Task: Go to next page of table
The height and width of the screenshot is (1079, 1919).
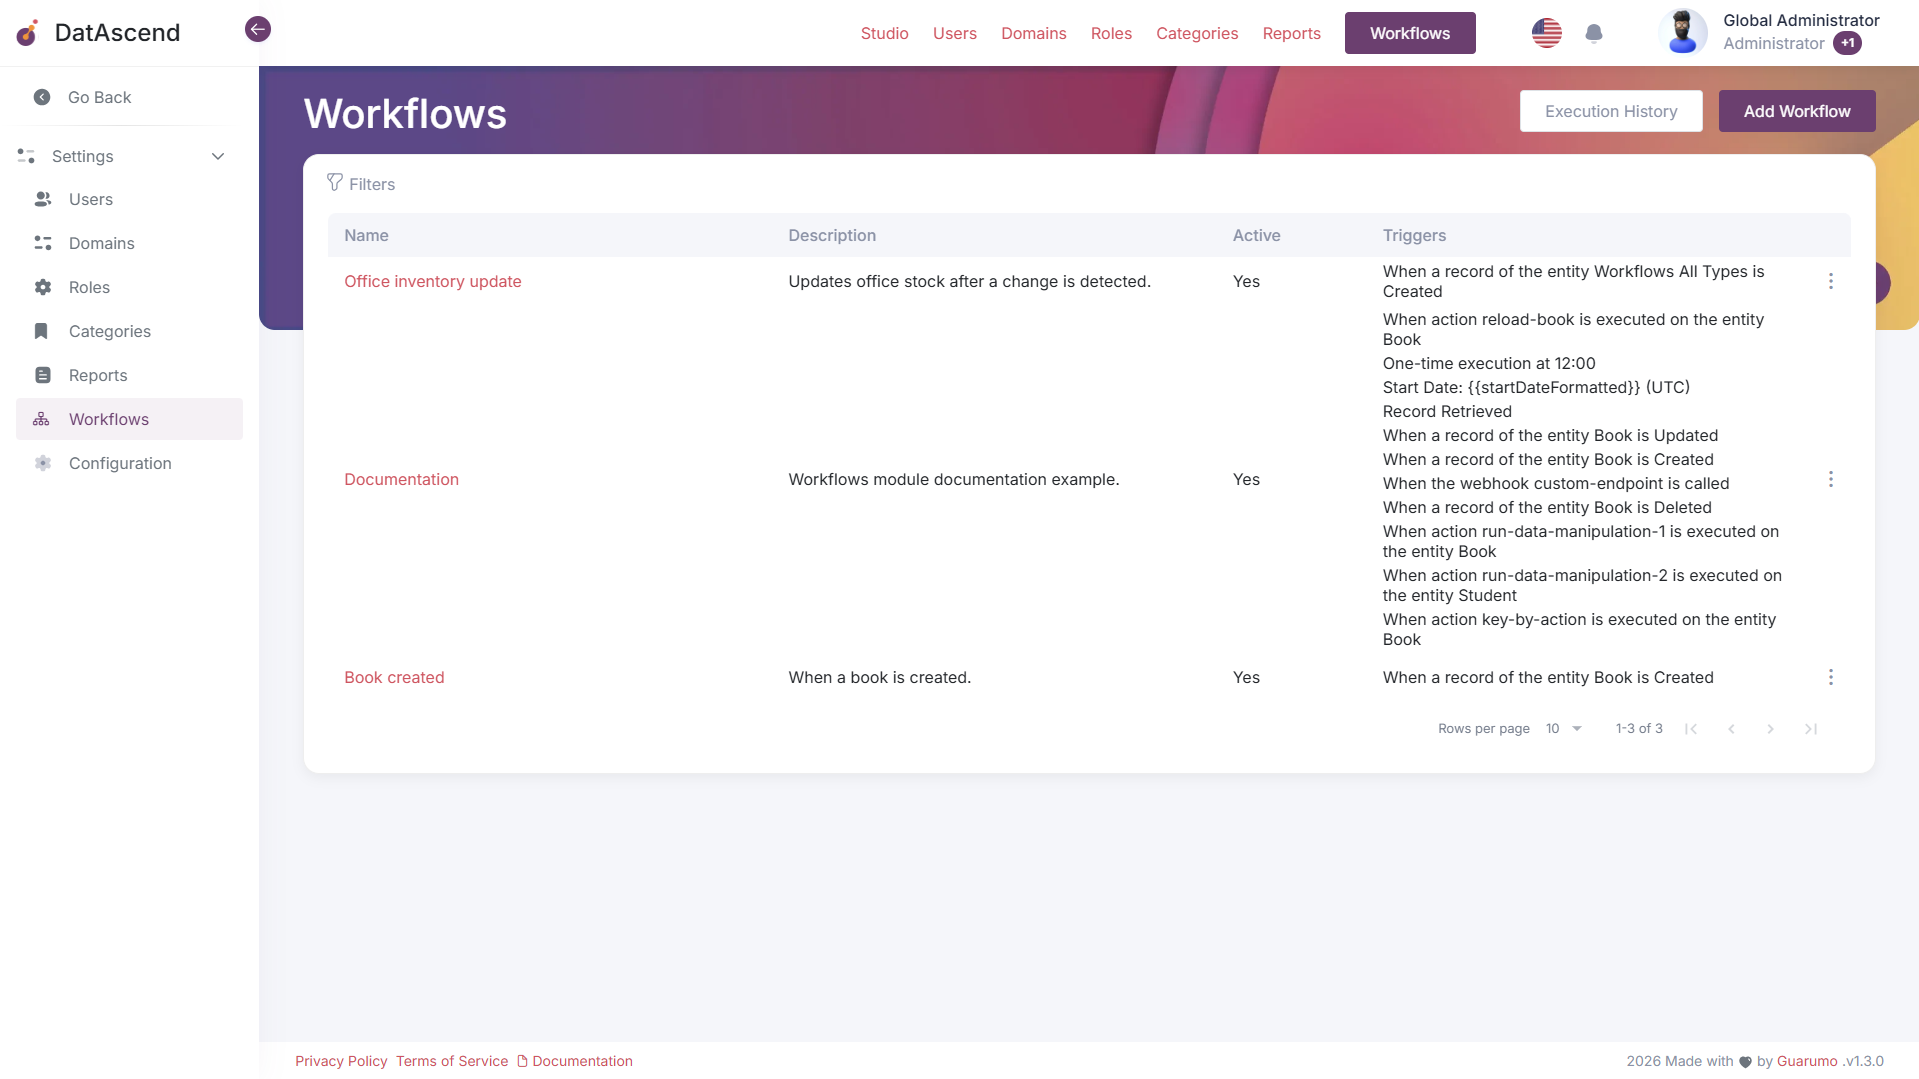Action: point(1770,729)
